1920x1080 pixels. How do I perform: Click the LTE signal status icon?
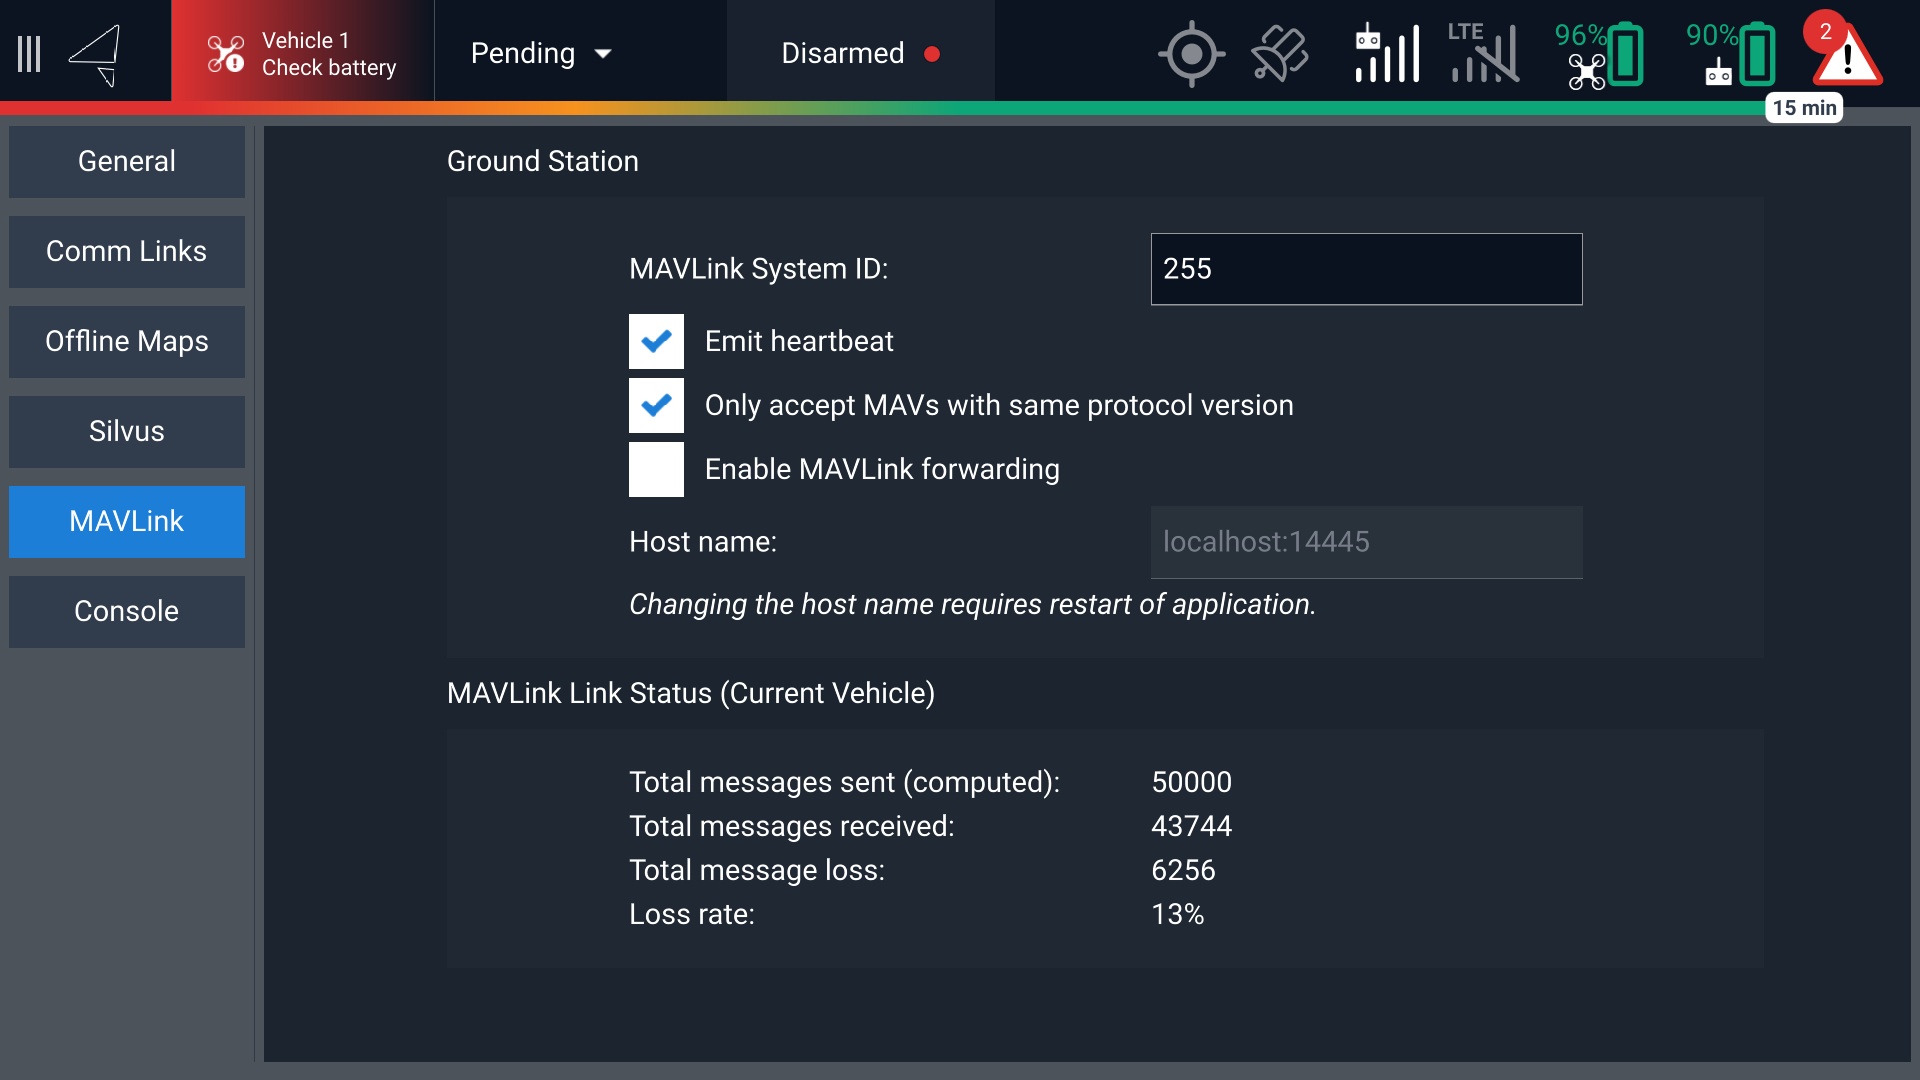click(x=1483, y=54)
